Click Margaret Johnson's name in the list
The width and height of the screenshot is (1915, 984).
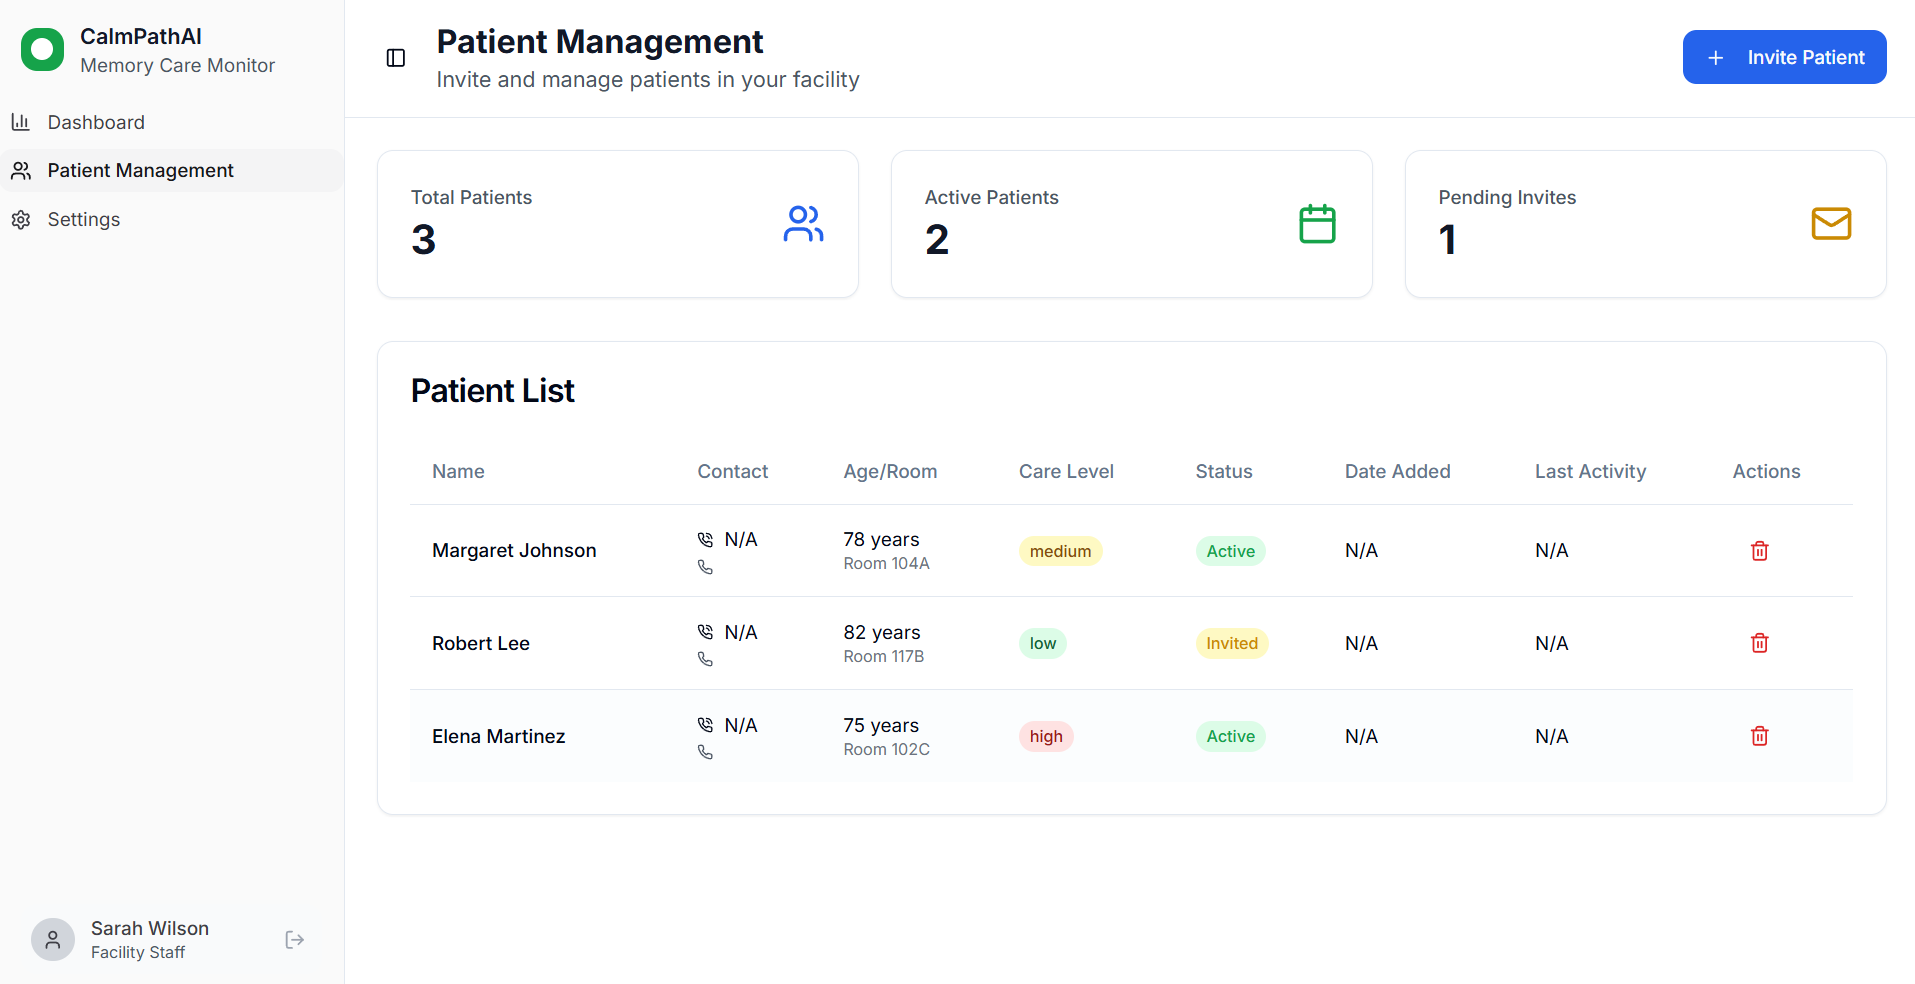tap(514, 551)
